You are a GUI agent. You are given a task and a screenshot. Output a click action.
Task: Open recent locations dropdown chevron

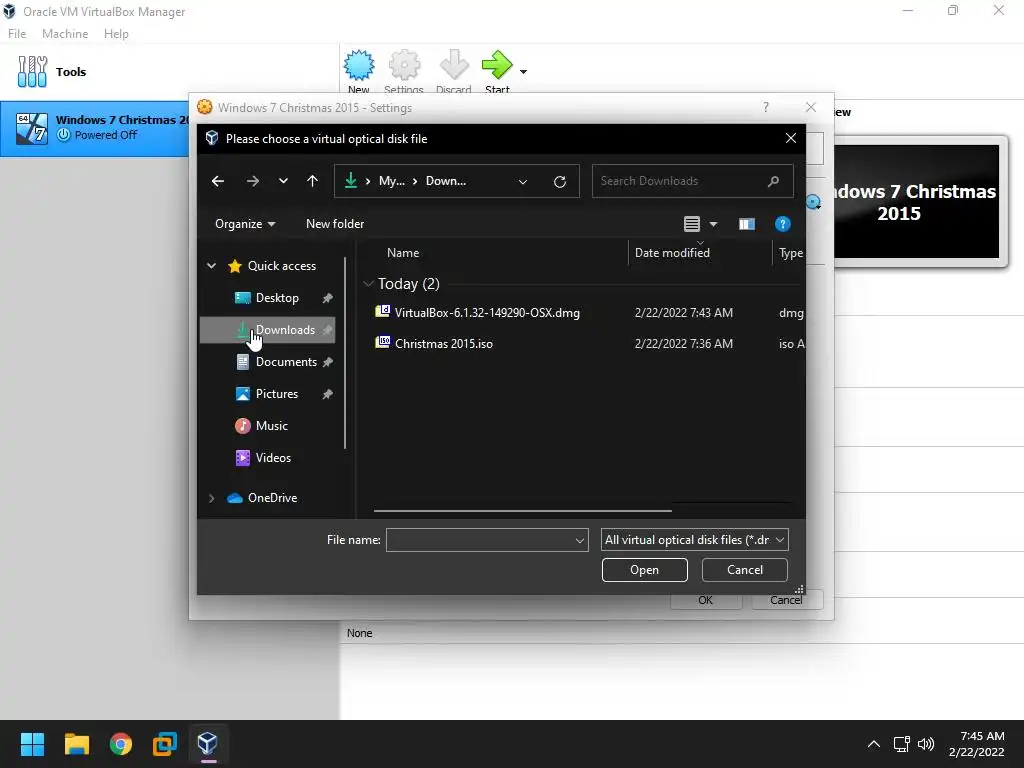pyautogui.click(x=283, y=181)
